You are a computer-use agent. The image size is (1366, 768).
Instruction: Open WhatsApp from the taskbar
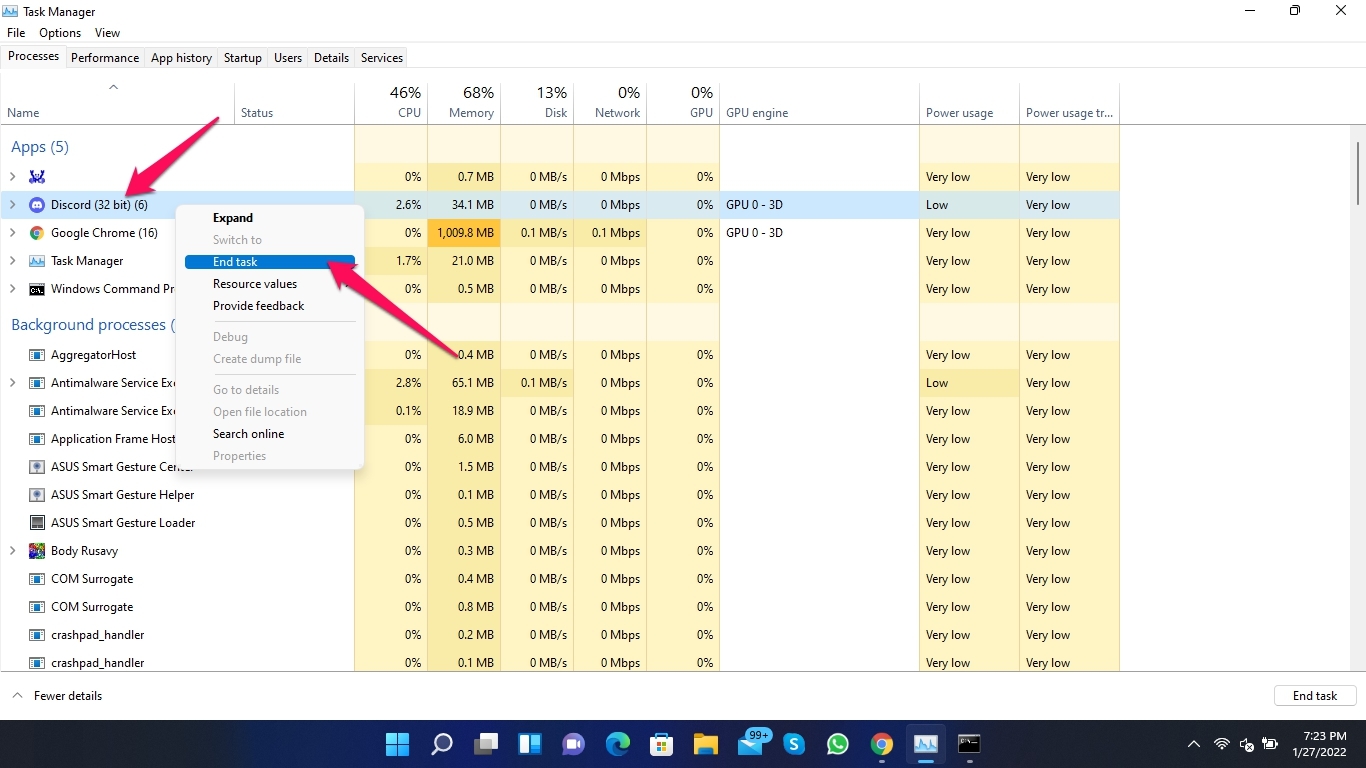point(838,744)
